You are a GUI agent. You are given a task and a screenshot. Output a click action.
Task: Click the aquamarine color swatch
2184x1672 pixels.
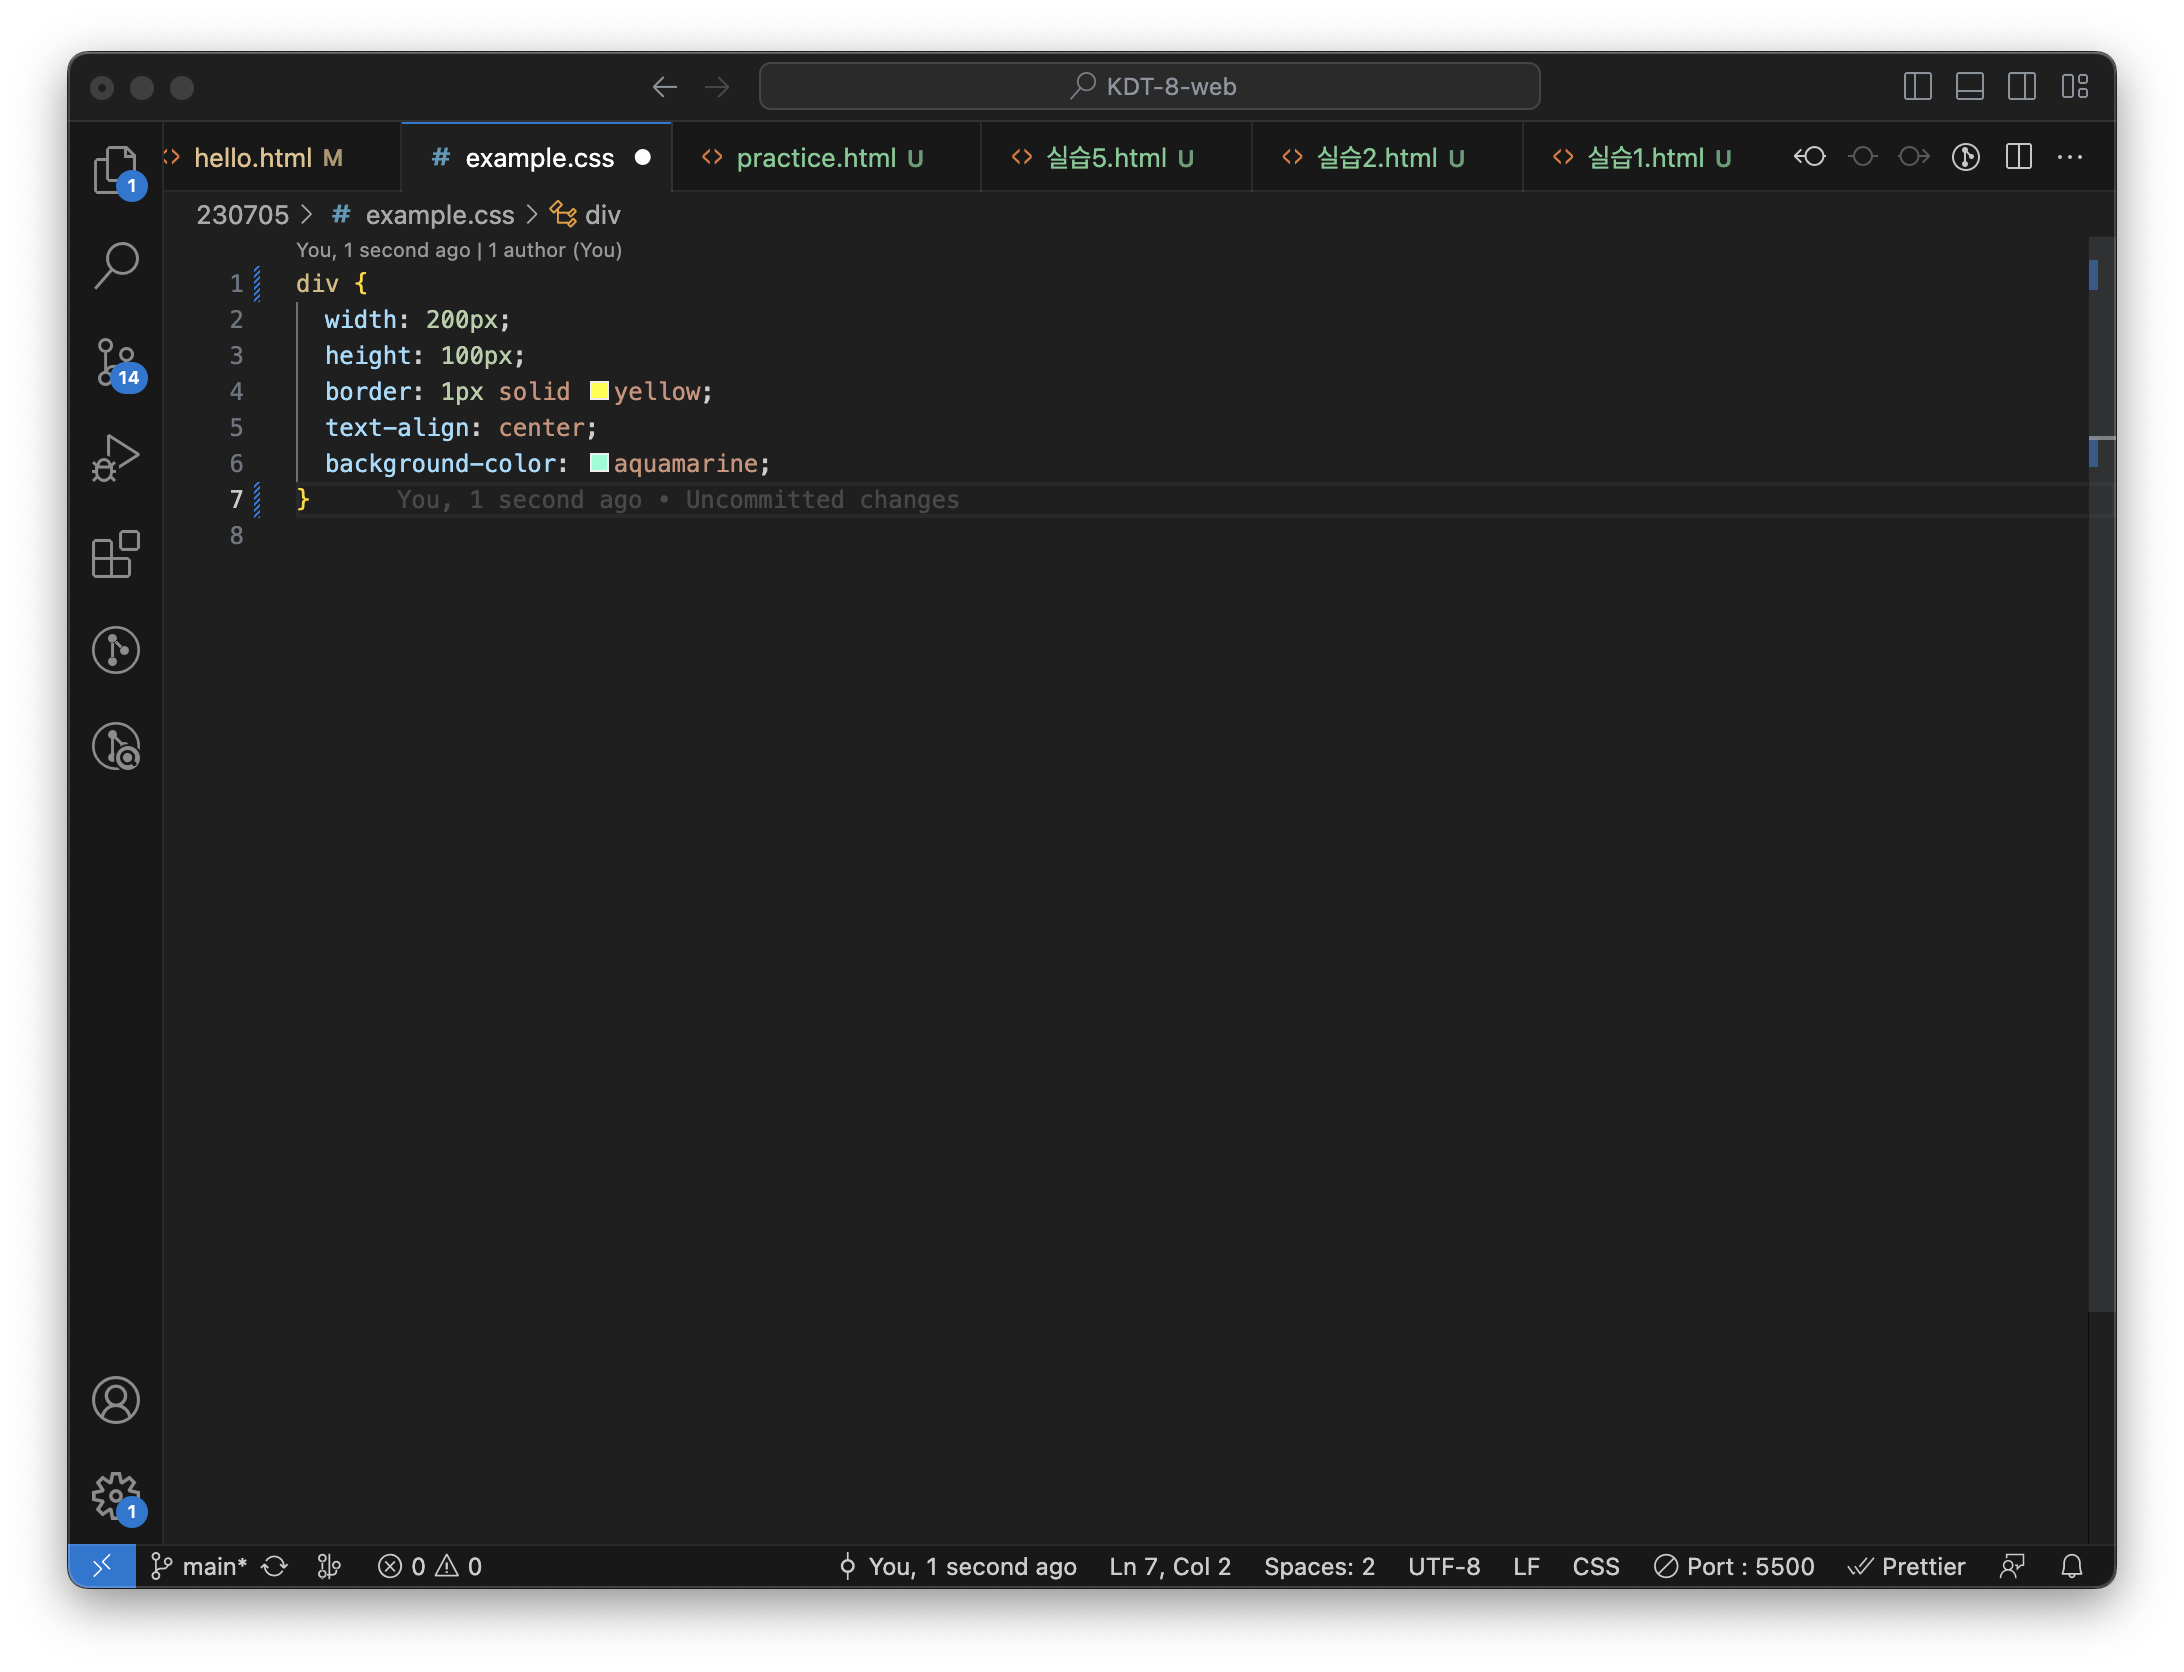(599, 463)
